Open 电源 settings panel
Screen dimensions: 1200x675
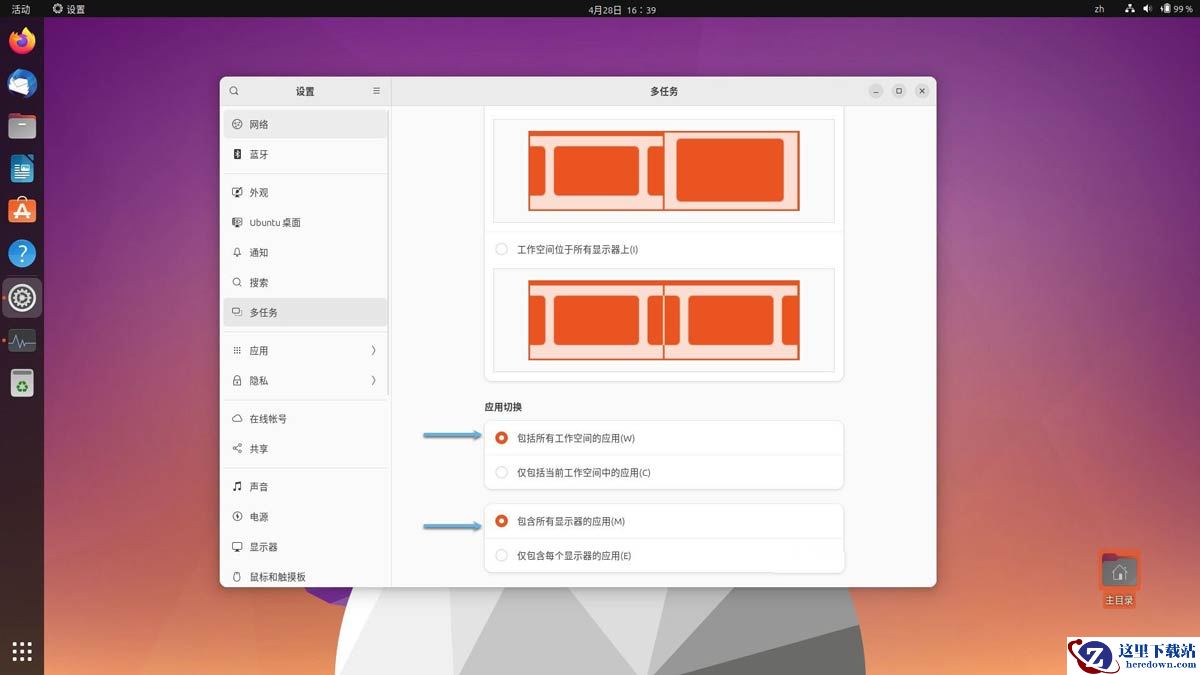click(x=305, y=516)
